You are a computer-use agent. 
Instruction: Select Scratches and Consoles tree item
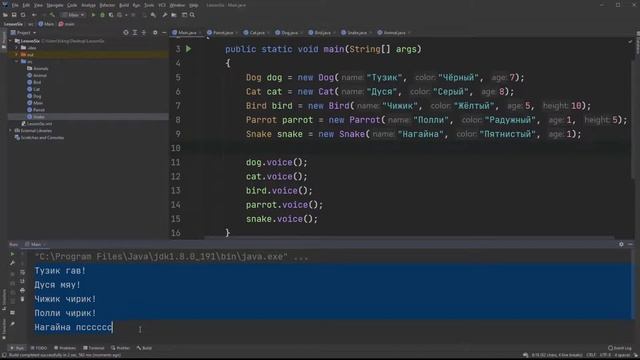point(39,138)
